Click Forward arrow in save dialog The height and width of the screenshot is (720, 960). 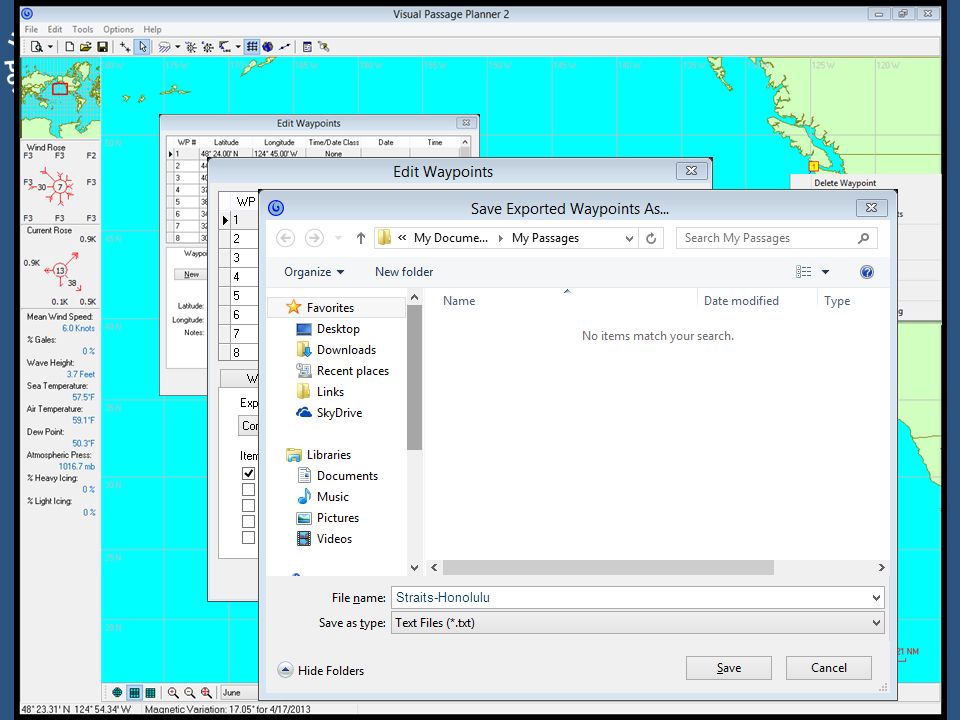[x=314, y=238]
